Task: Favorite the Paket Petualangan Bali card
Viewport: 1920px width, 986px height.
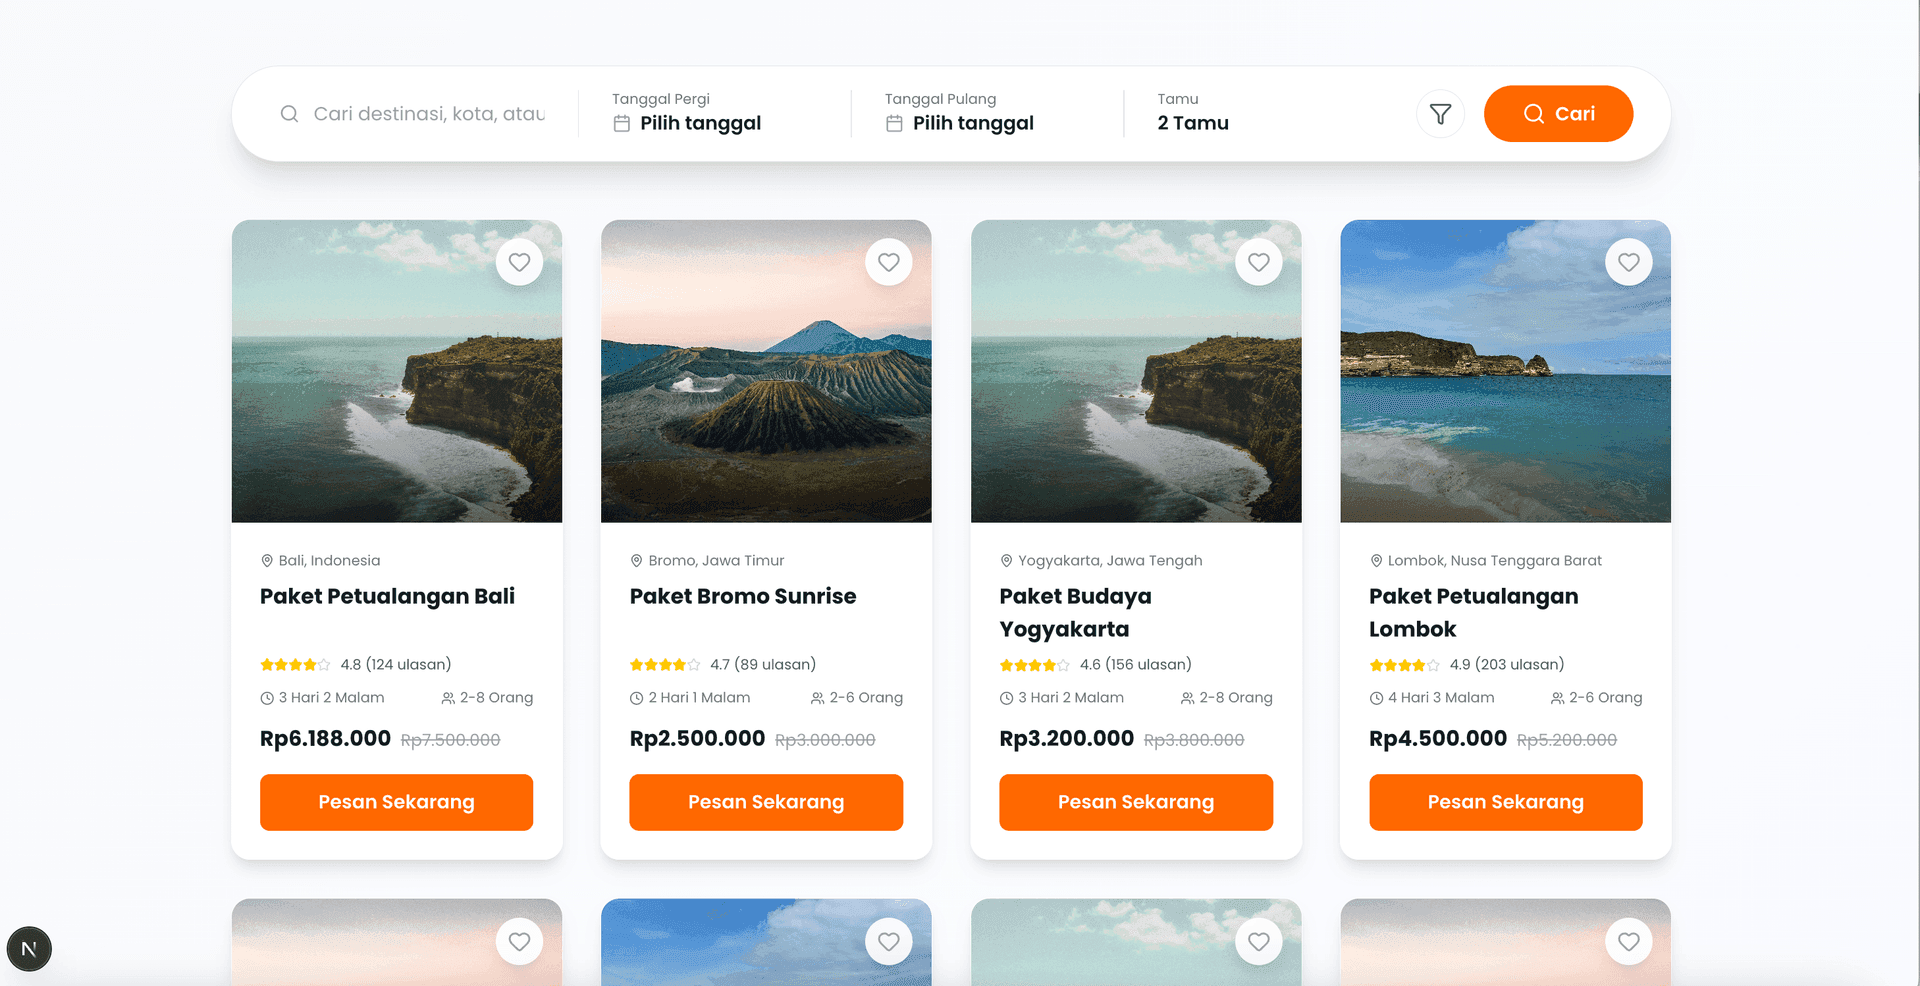Action: (519, 262)
